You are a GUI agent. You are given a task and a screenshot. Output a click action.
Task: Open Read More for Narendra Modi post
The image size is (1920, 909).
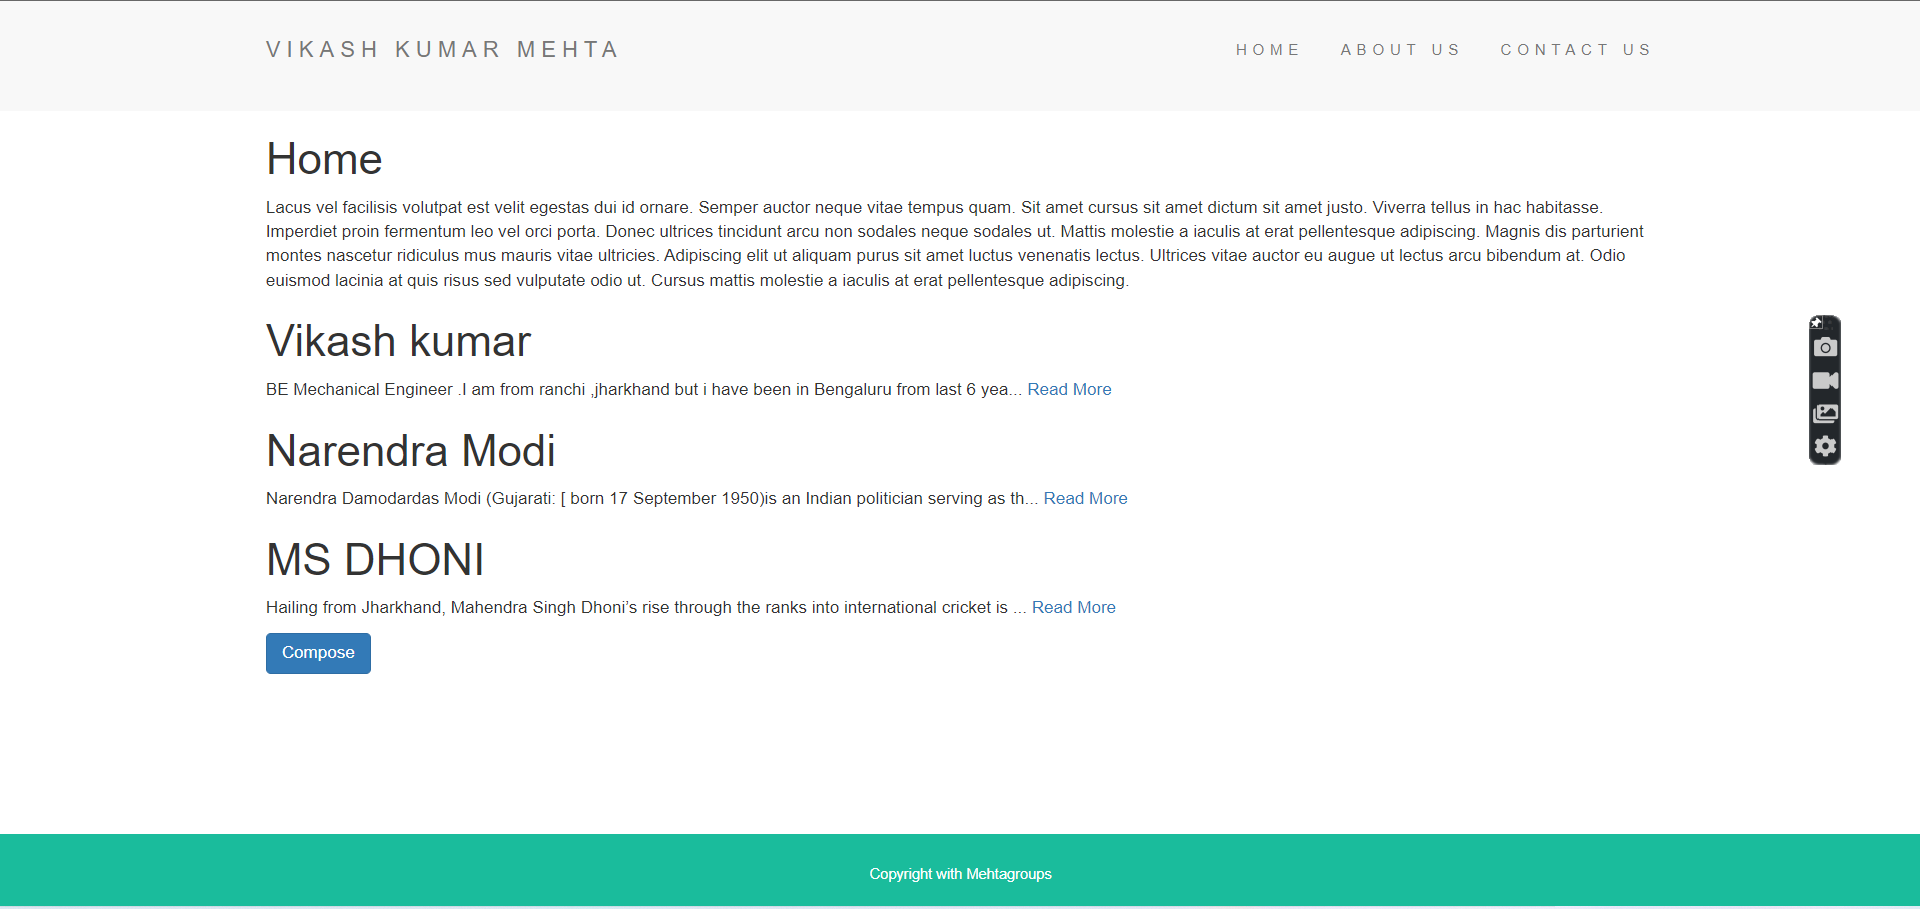tap(1085, 498)
